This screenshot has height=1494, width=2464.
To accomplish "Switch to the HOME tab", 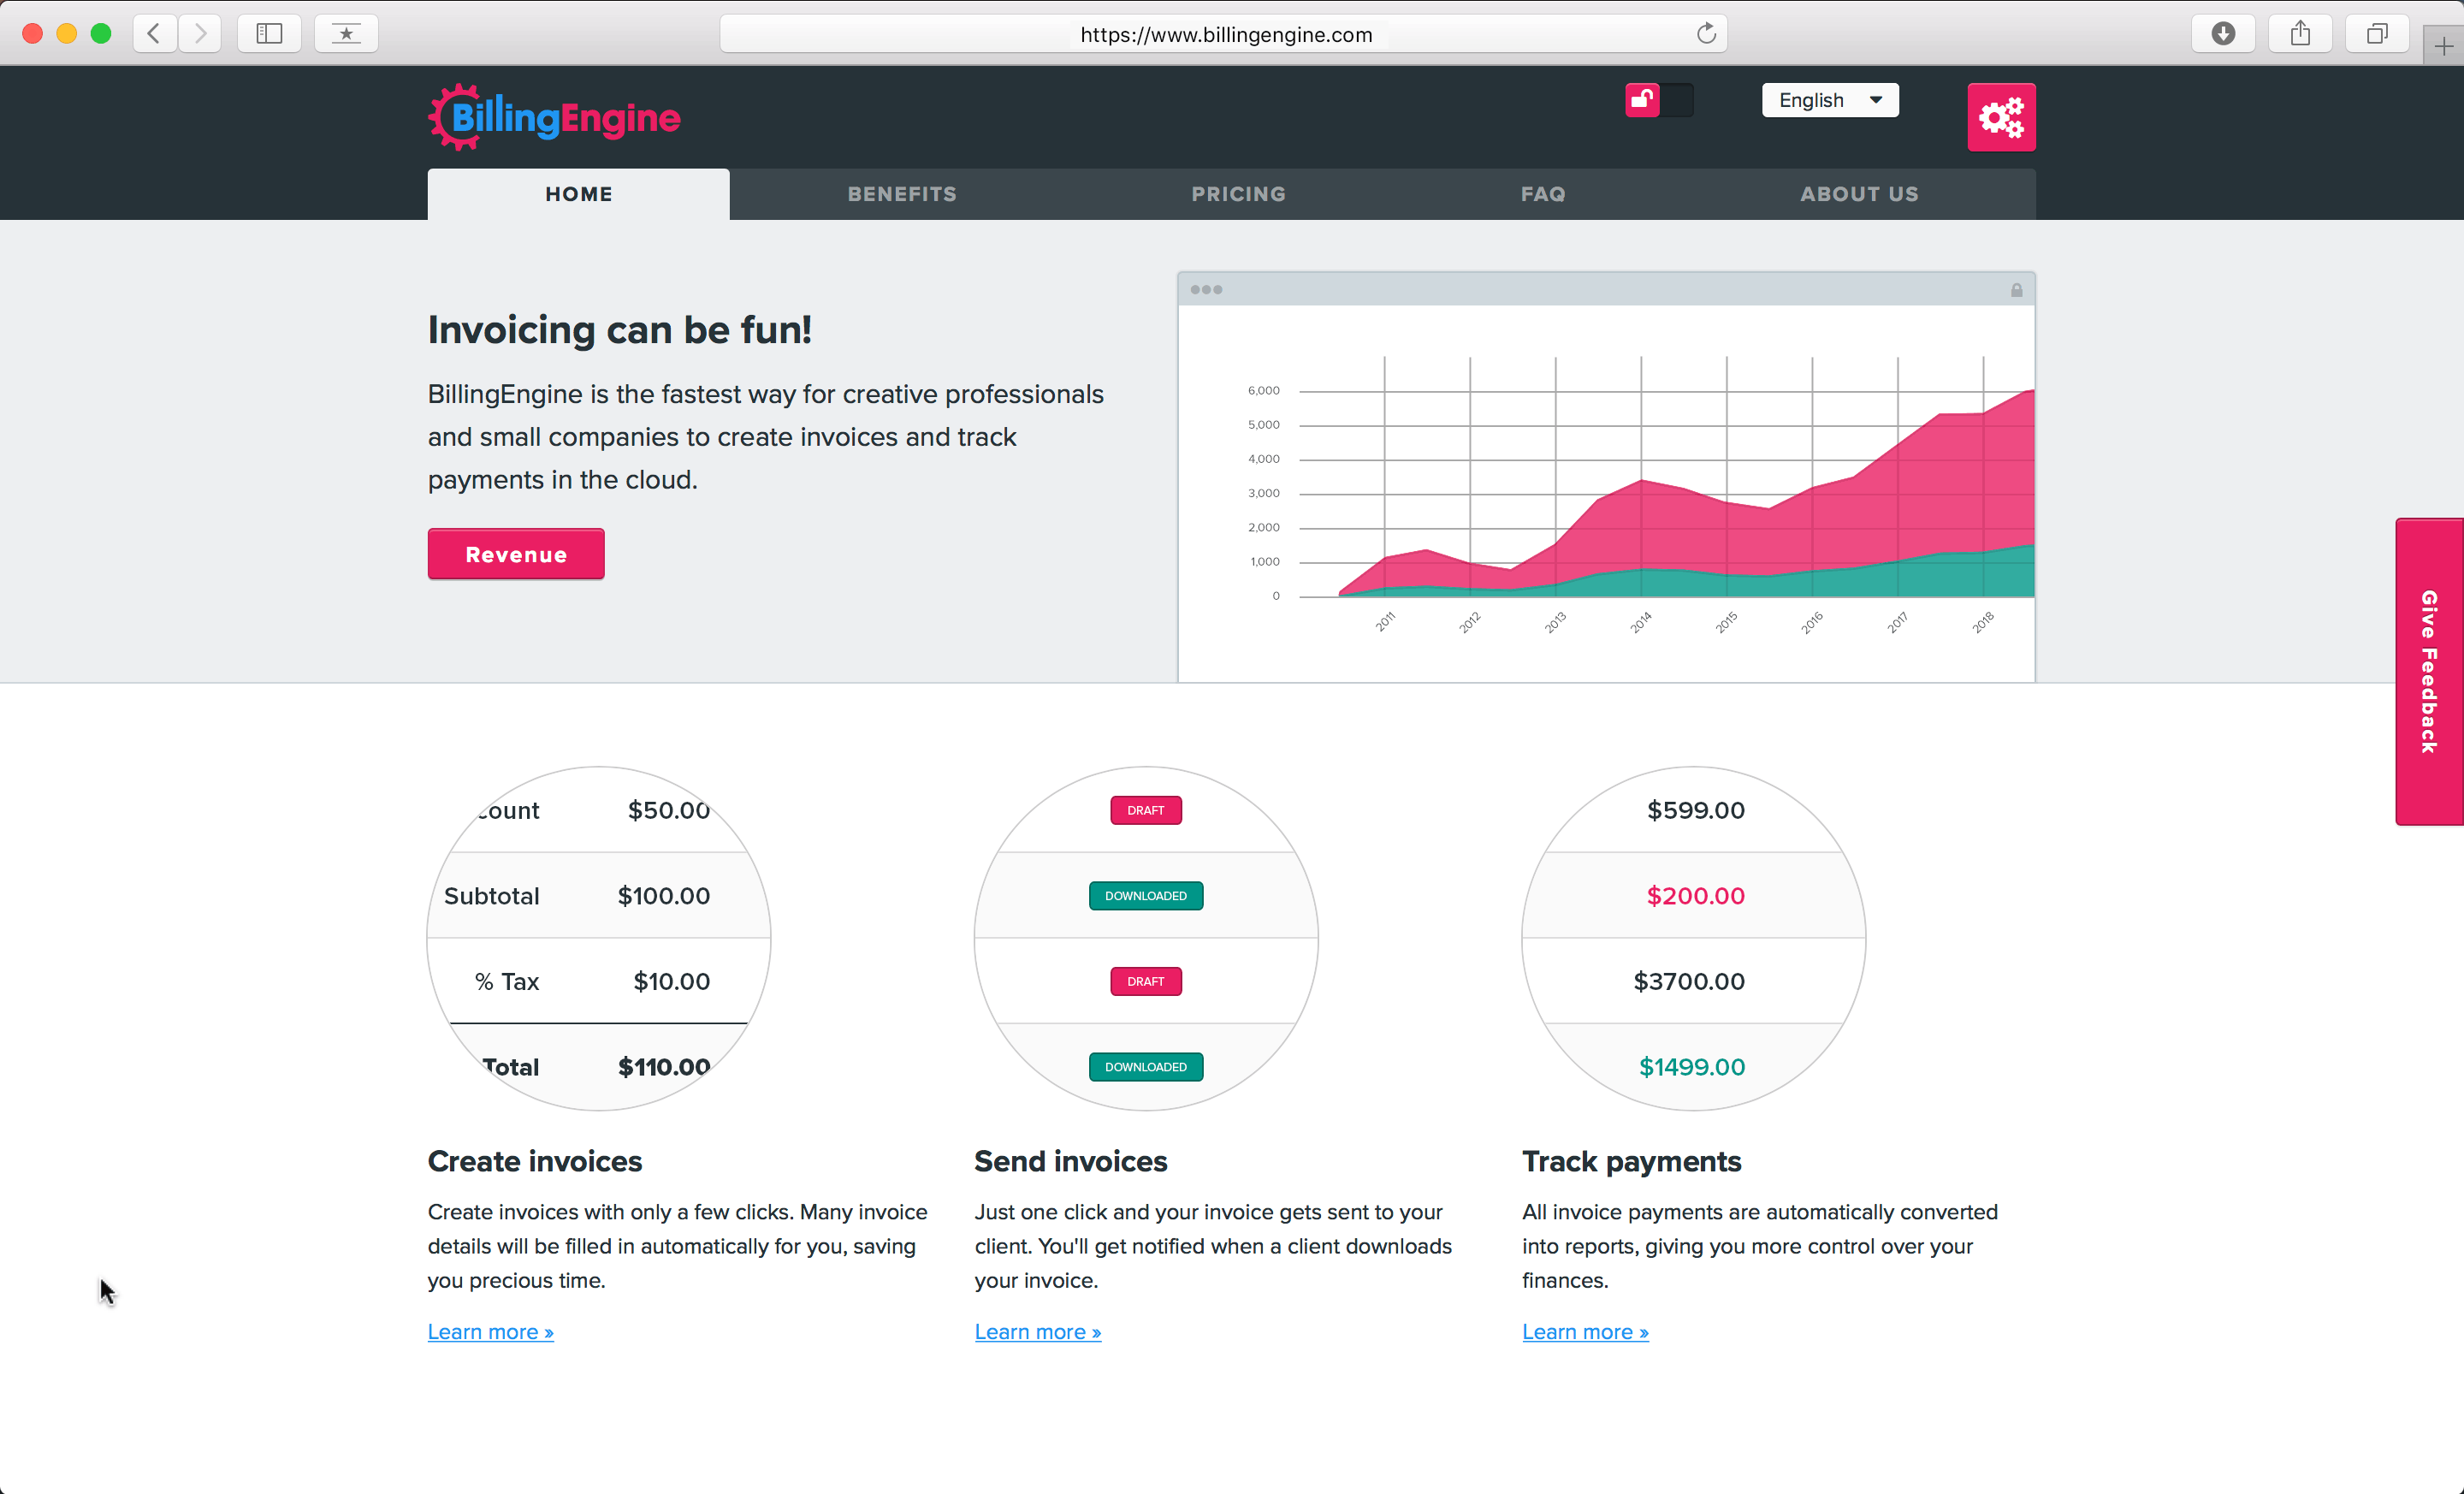I will coord(579,194).
